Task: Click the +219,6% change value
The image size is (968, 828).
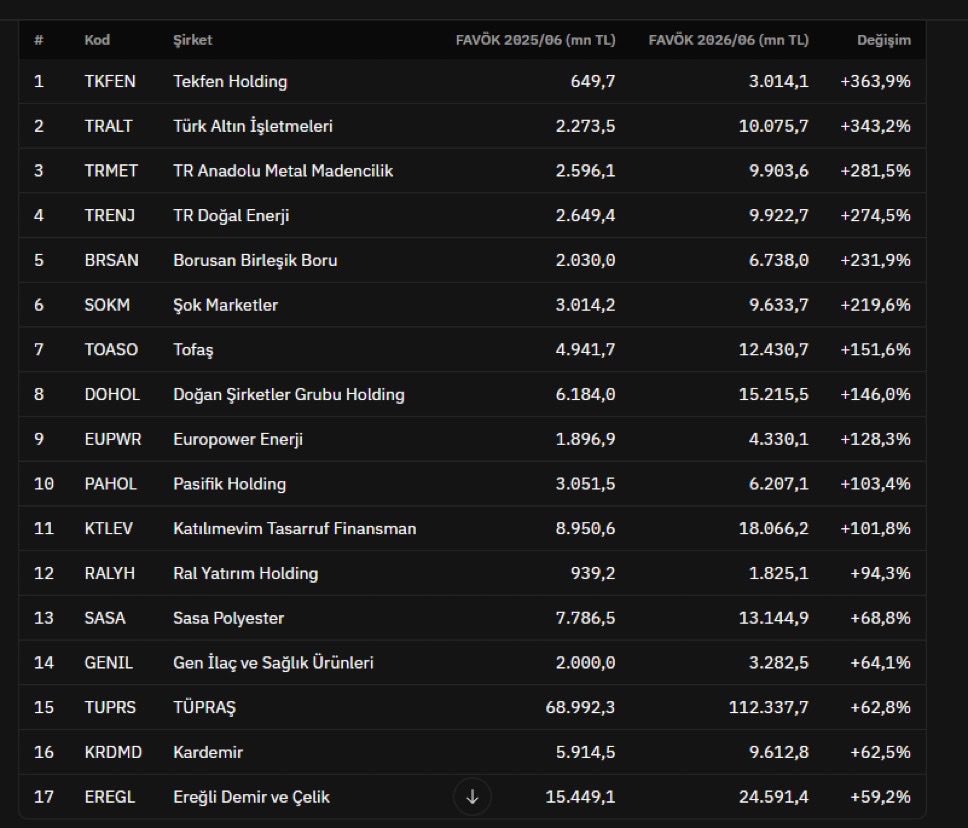Action: tap(875, 305)
